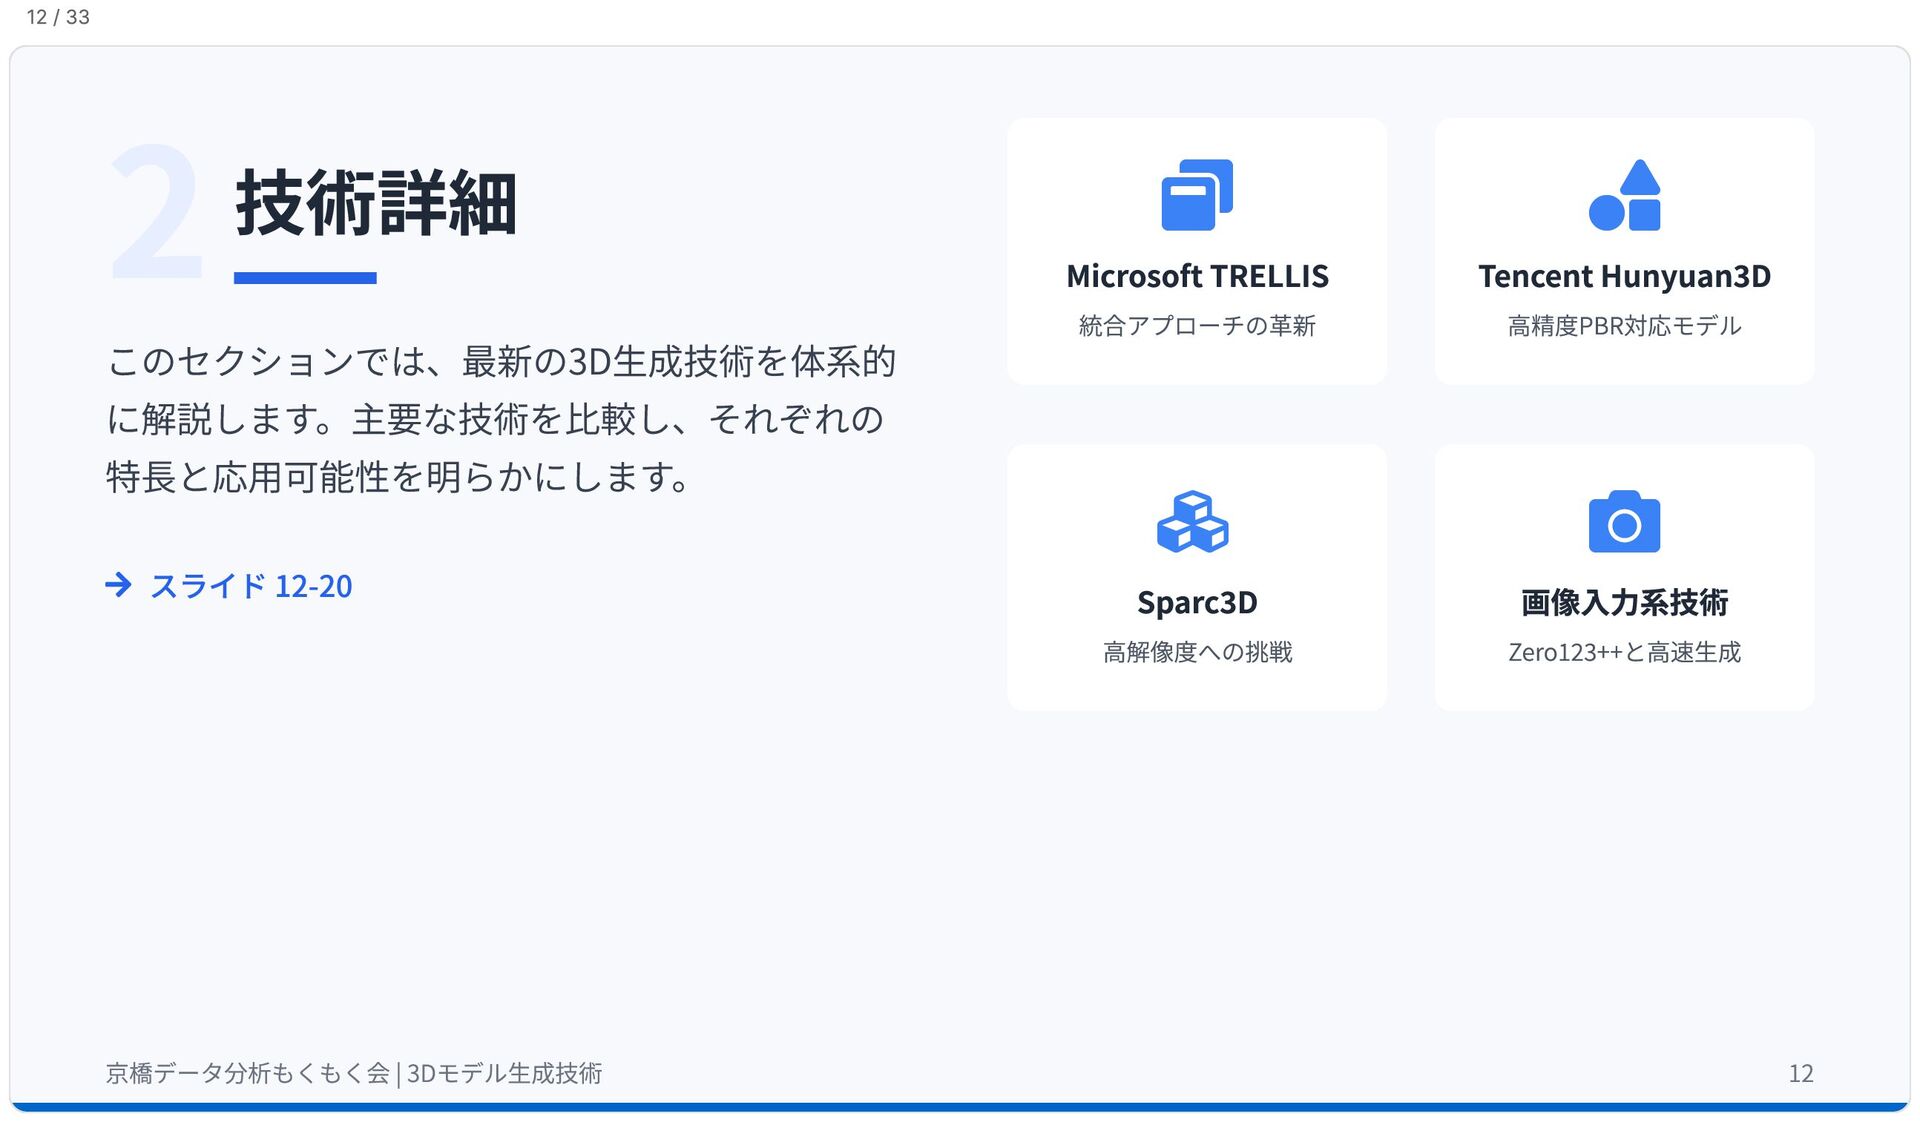Click the cubes icon above Sparc3D

pyautogui.click(x=1193, y=521)
